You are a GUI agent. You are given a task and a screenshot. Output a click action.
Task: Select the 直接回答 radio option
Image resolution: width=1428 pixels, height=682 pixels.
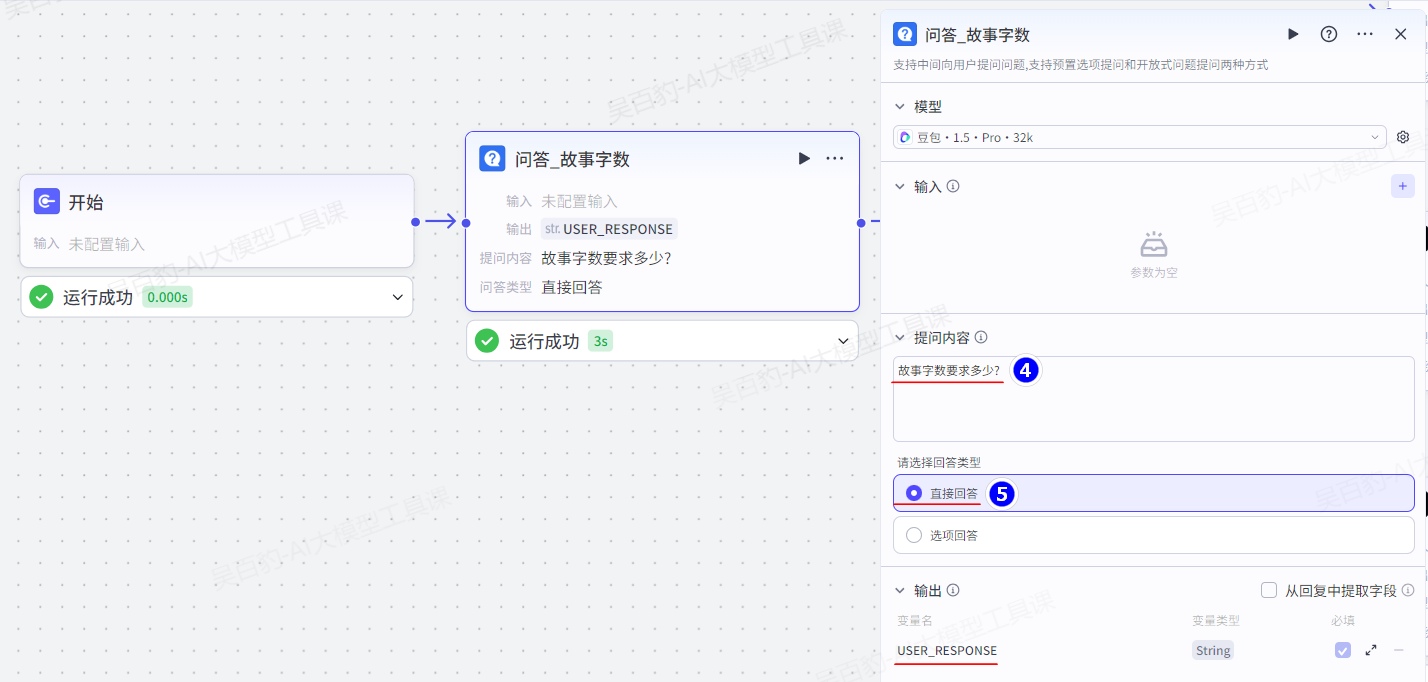(x=914, y=493)
